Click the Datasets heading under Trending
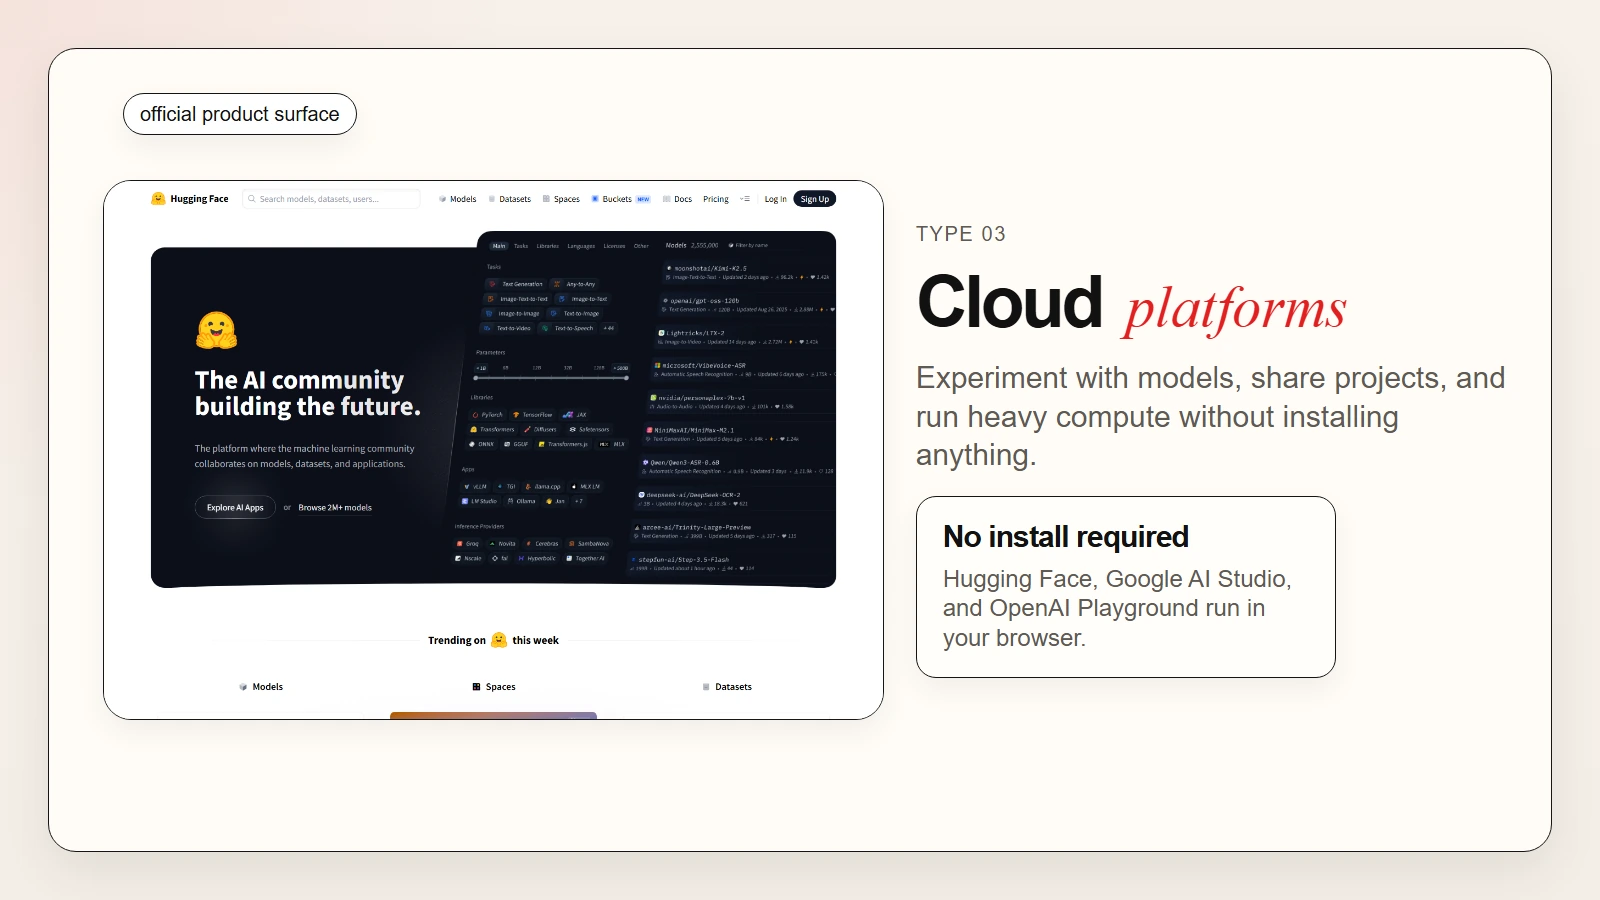Screen dimensions: 1600x900 point(727,687)
